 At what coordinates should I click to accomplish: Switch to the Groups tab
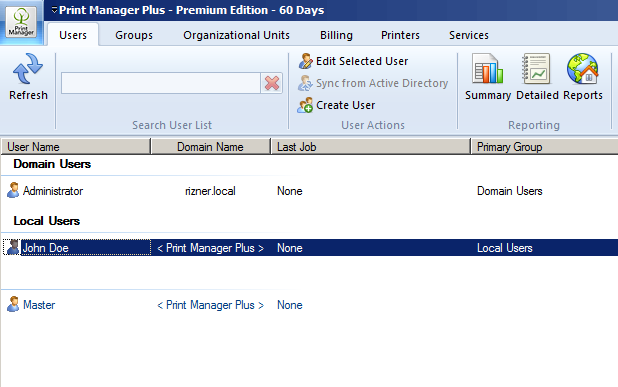(134, 35)
